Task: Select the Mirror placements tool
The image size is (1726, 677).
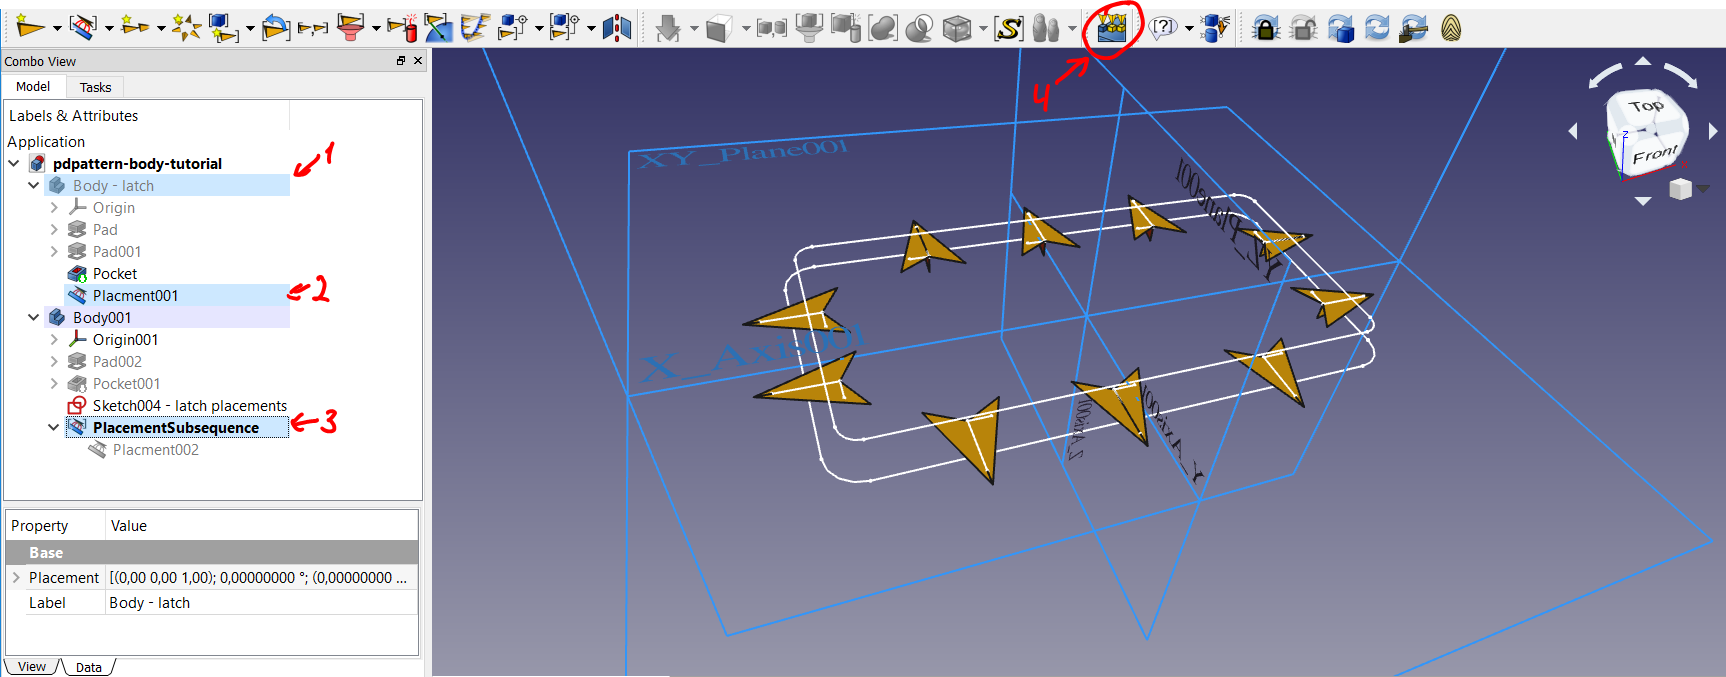Action: click(617, 28)
